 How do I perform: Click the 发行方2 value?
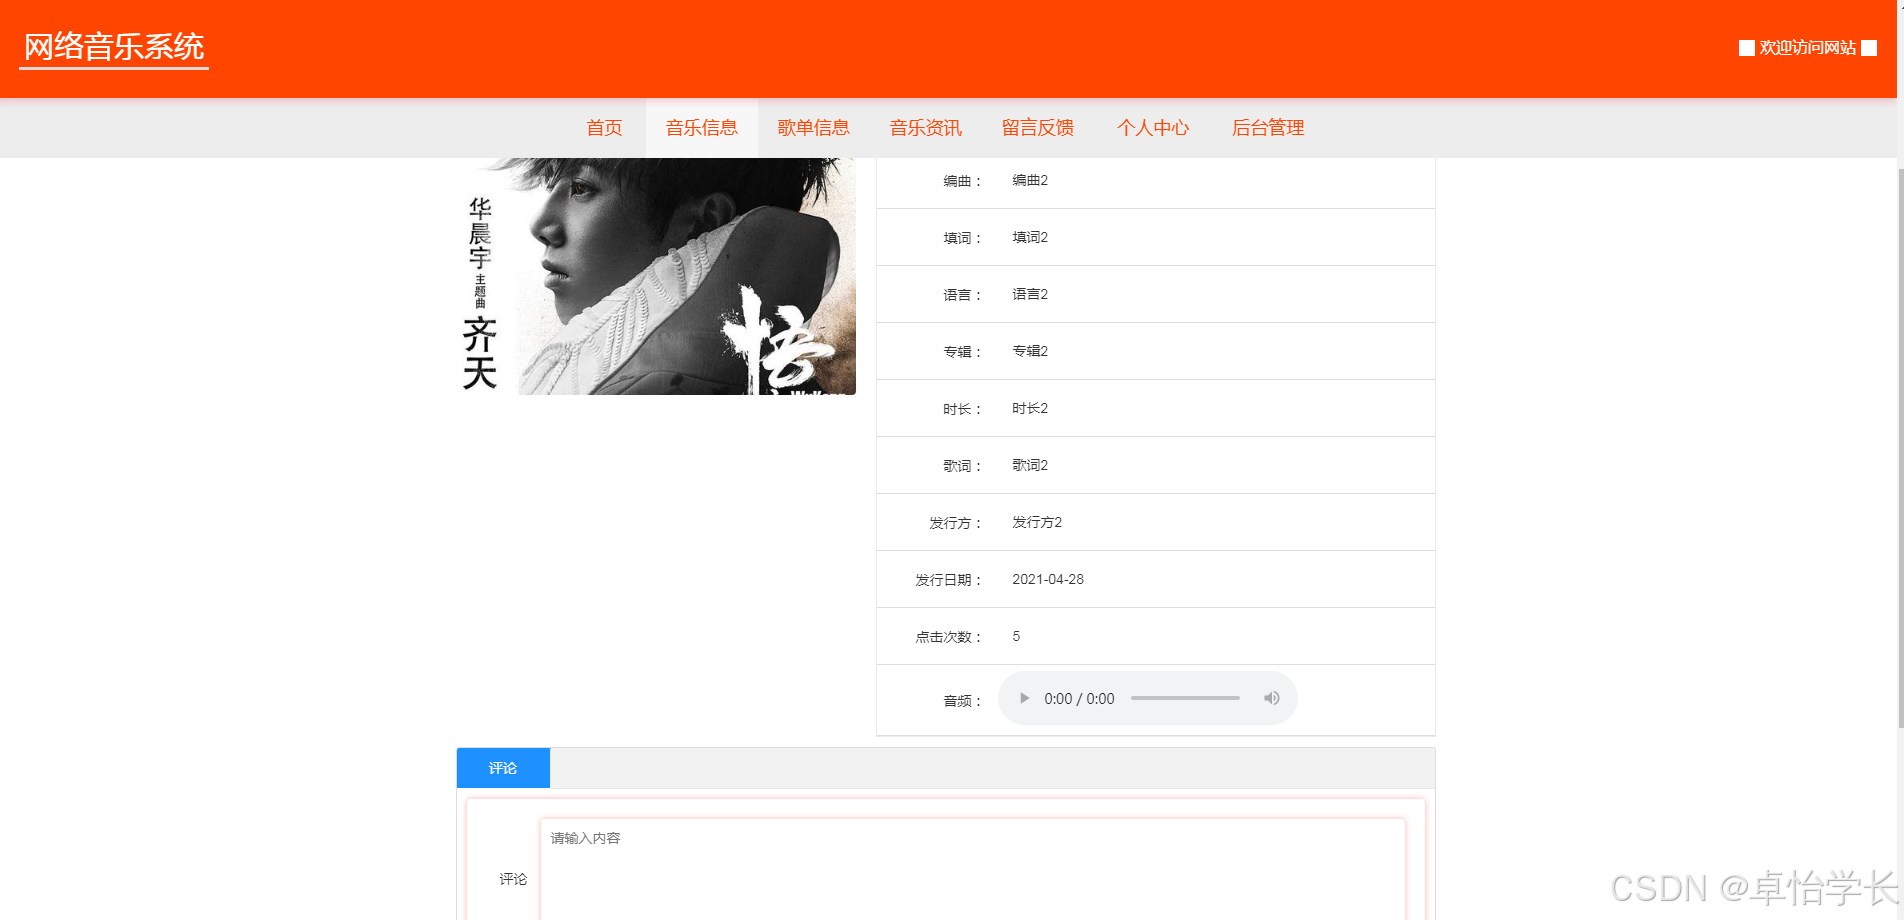[x=1037, y=522]
